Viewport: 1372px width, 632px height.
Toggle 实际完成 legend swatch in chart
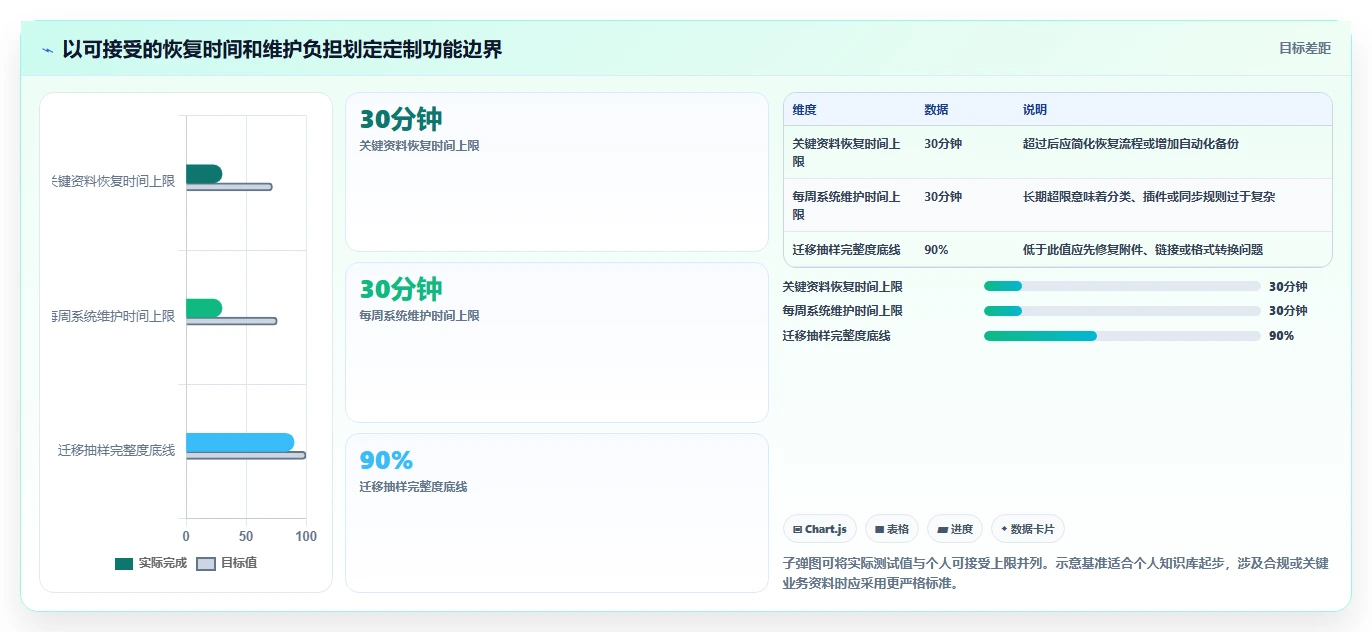[x=124, y=564]
